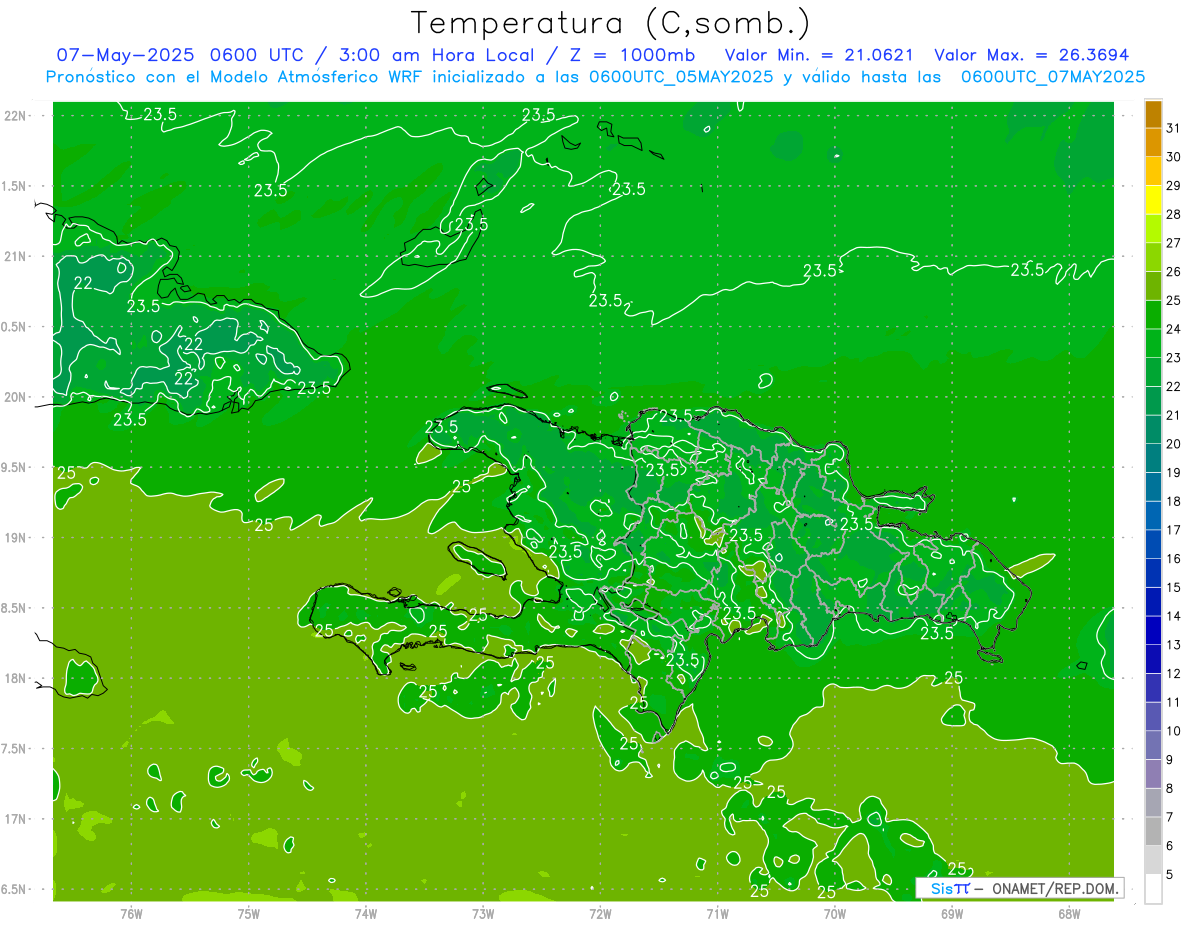This screenshot has height=927, width=1200.
Task: Click the longitude label "76W"
Action: pyautogui.click(x=131, y=914)
